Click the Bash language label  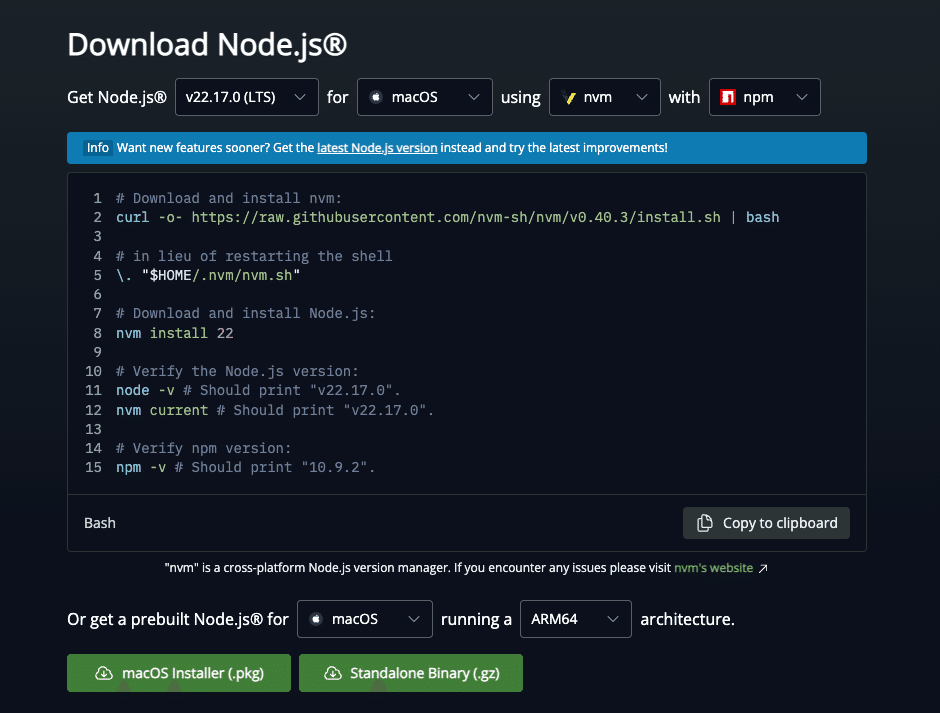[100, 523]
